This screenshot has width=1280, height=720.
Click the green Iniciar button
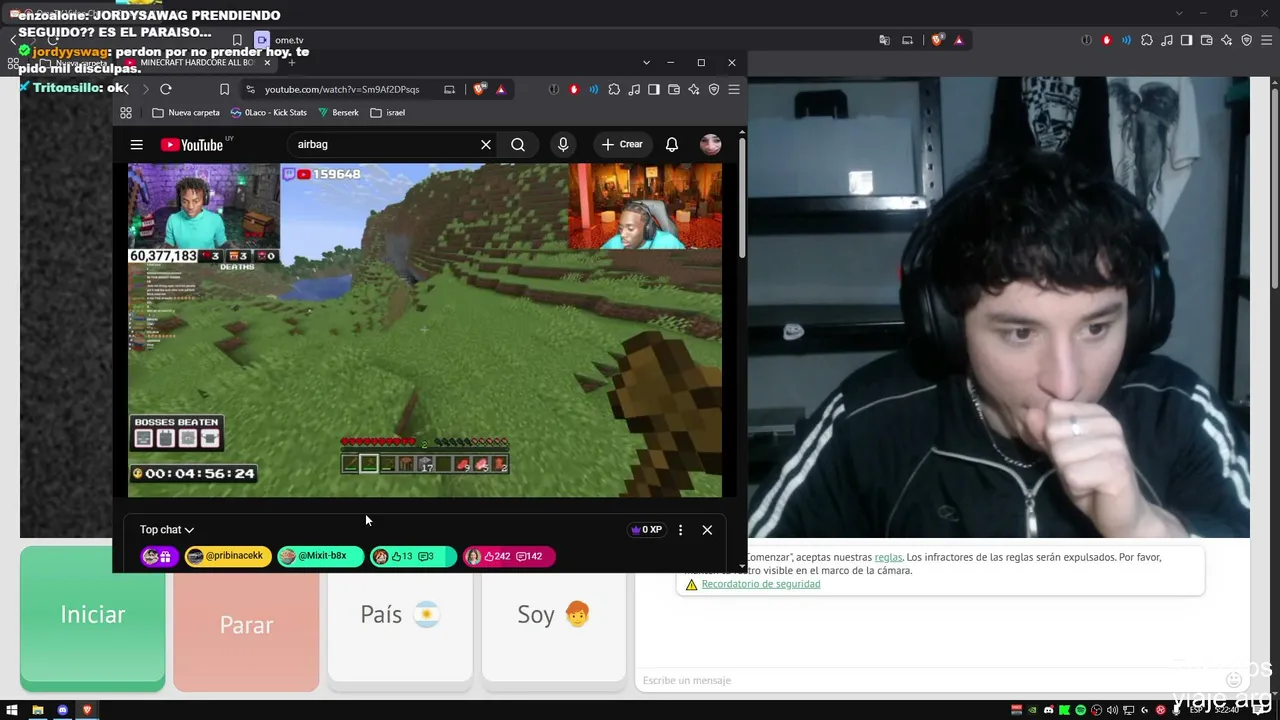click(x=93, y=617)
